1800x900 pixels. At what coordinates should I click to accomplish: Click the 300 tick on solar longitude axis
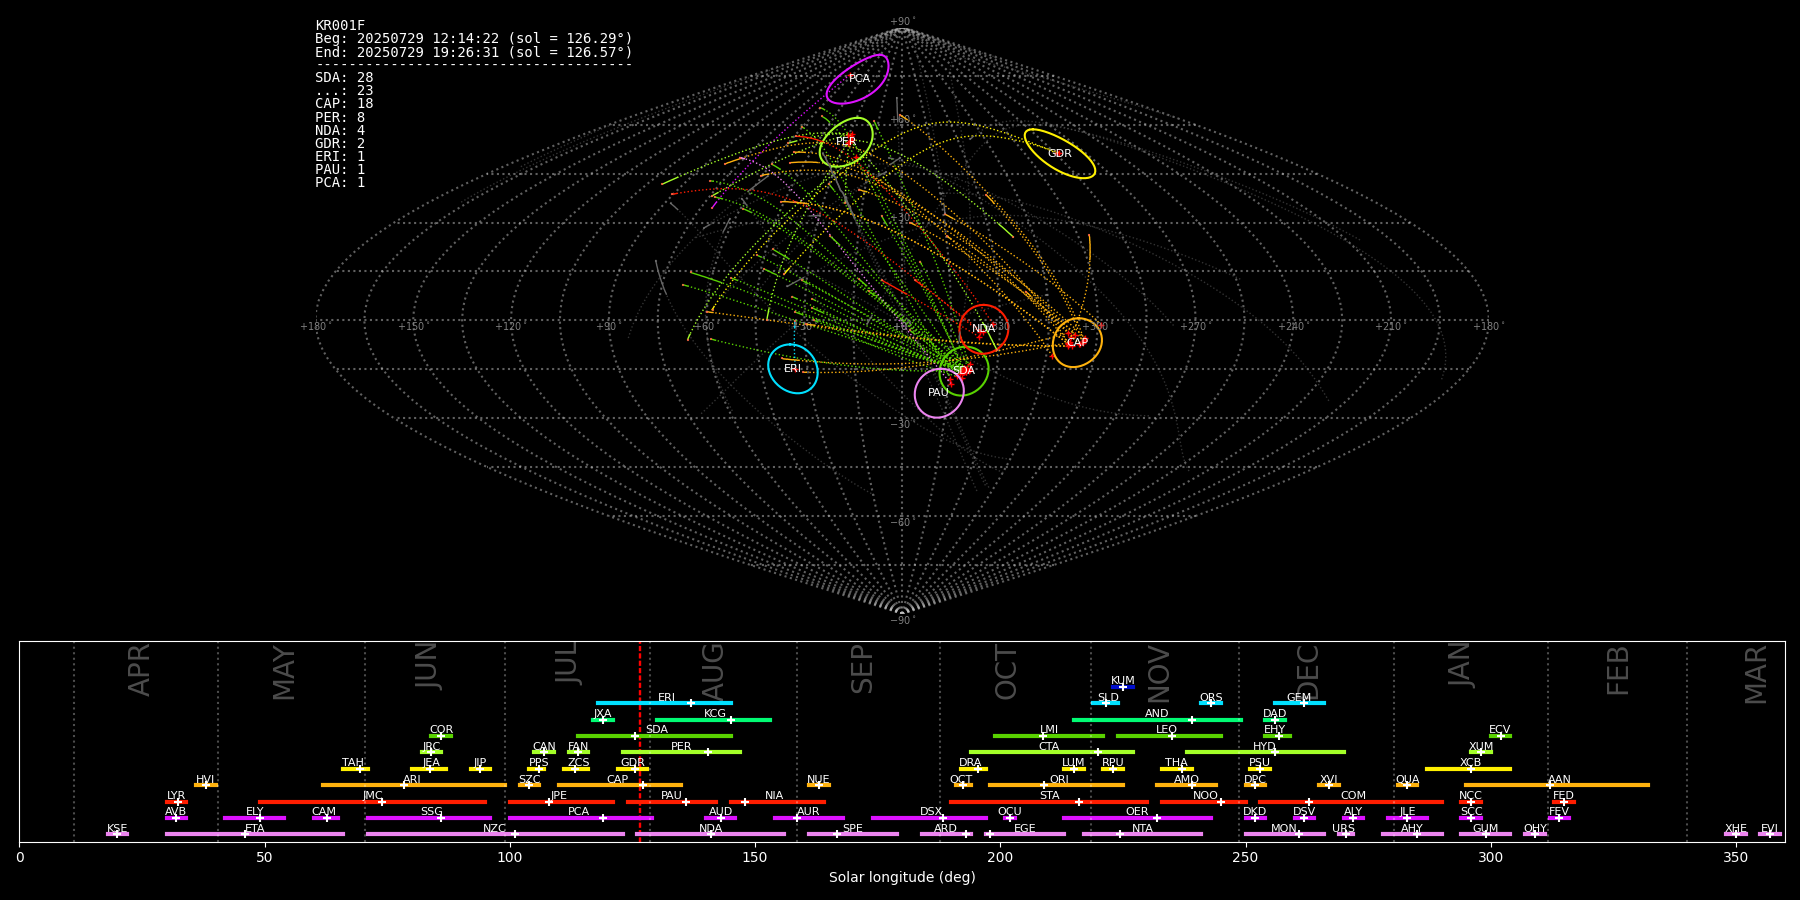pos(1490,858)
